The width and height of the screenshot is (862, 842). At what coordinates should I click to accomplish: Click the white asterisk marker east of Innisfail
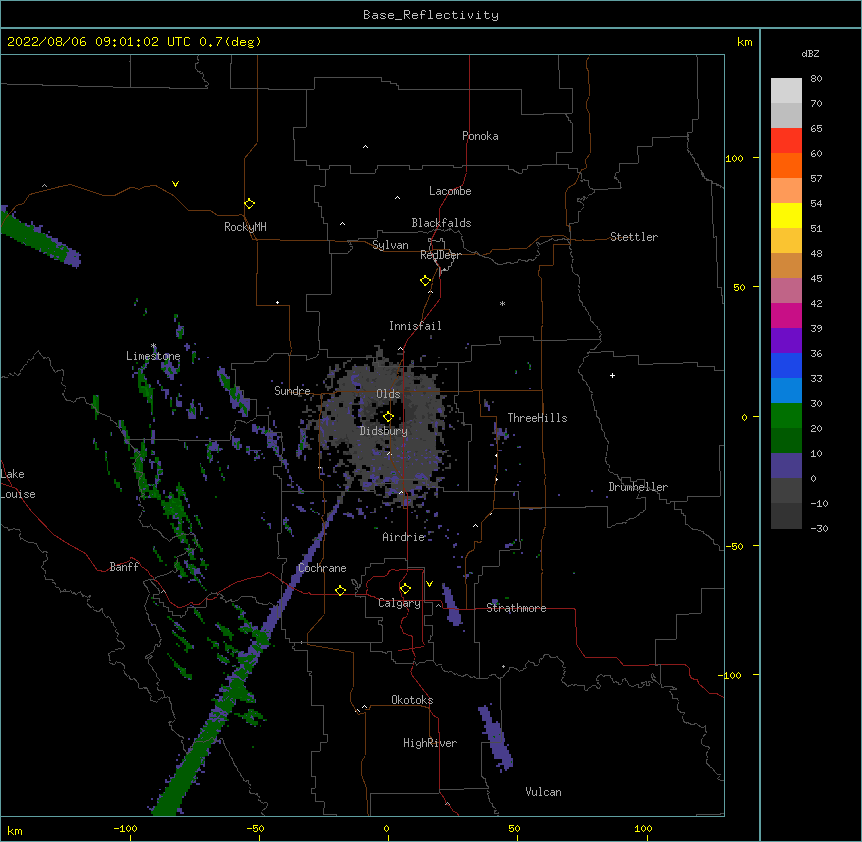[502, 303]
